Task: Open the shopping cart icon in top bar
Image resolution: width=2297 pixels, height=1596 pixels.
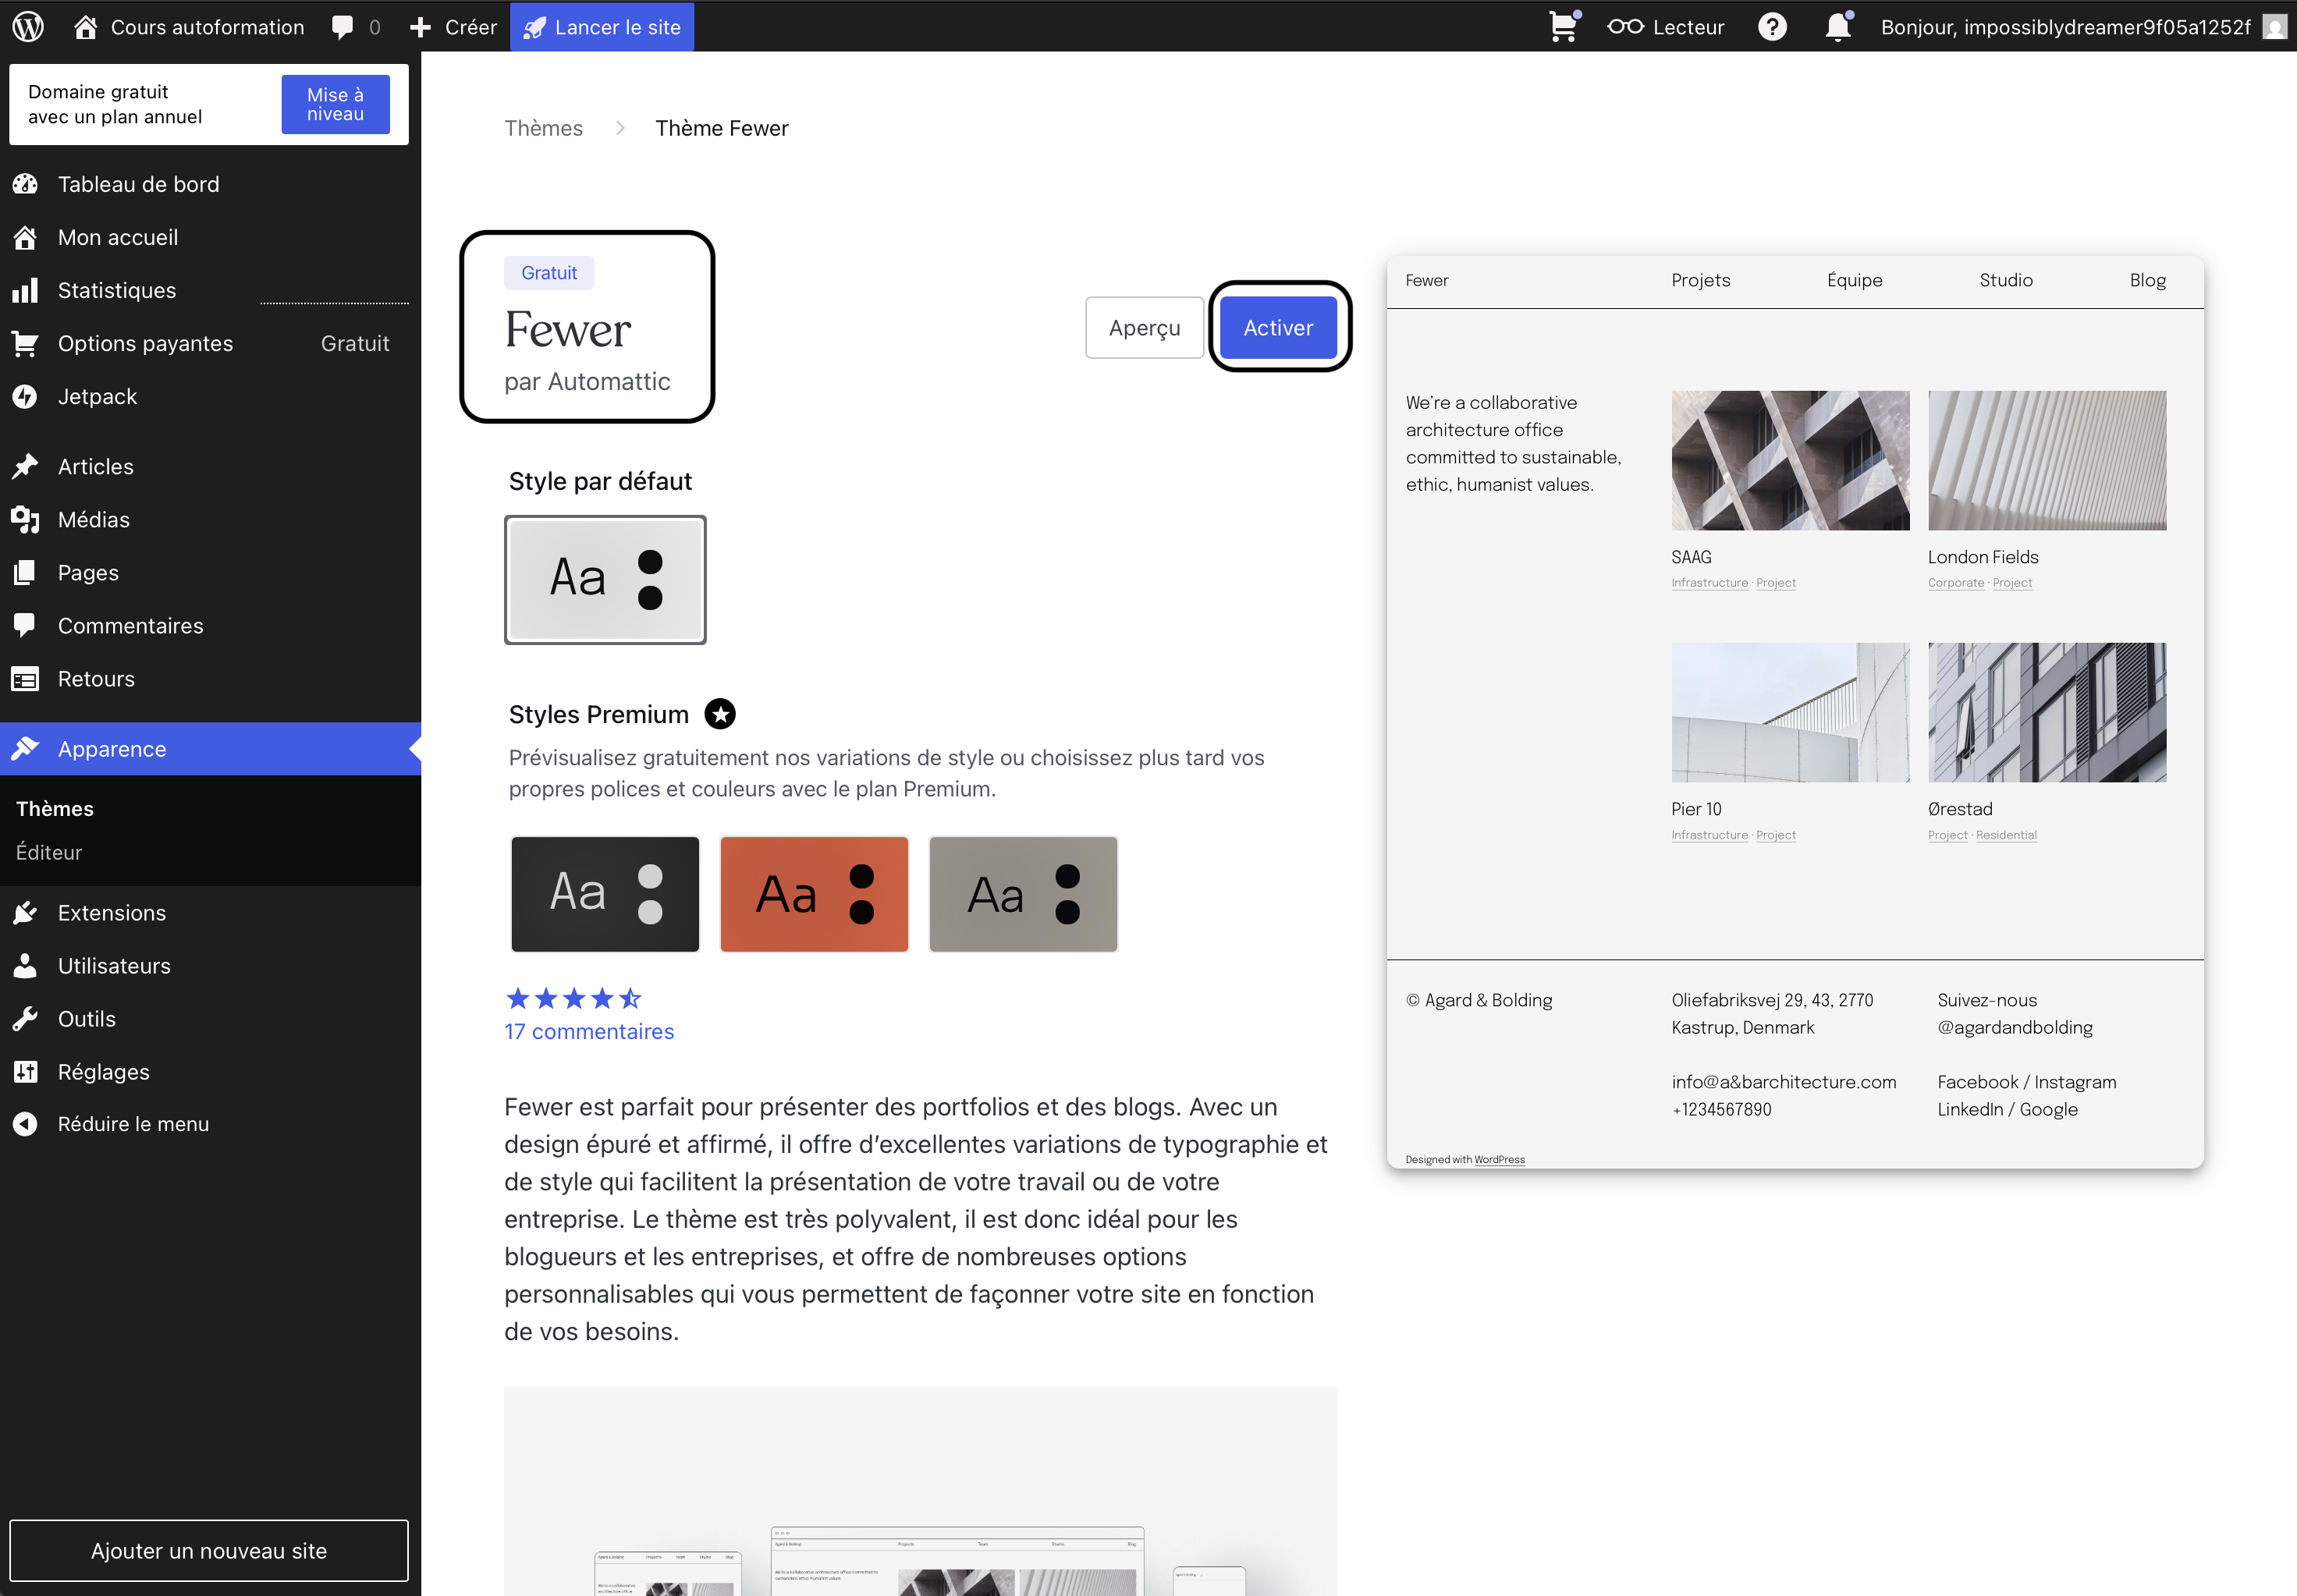Action: click(x=1563, y=26)
